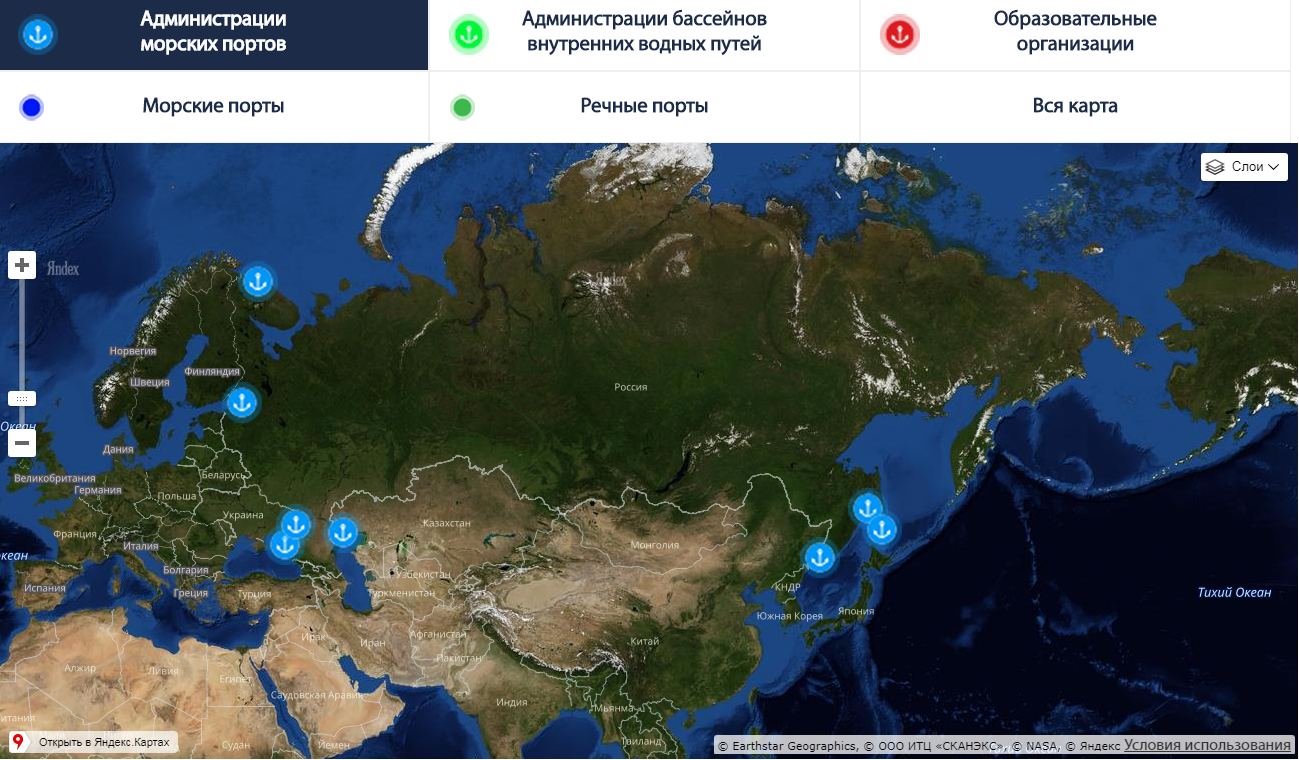Screen dimensions: 1299x760
Task: Open Условия использования link
Action: click(x=1207, y=745)
